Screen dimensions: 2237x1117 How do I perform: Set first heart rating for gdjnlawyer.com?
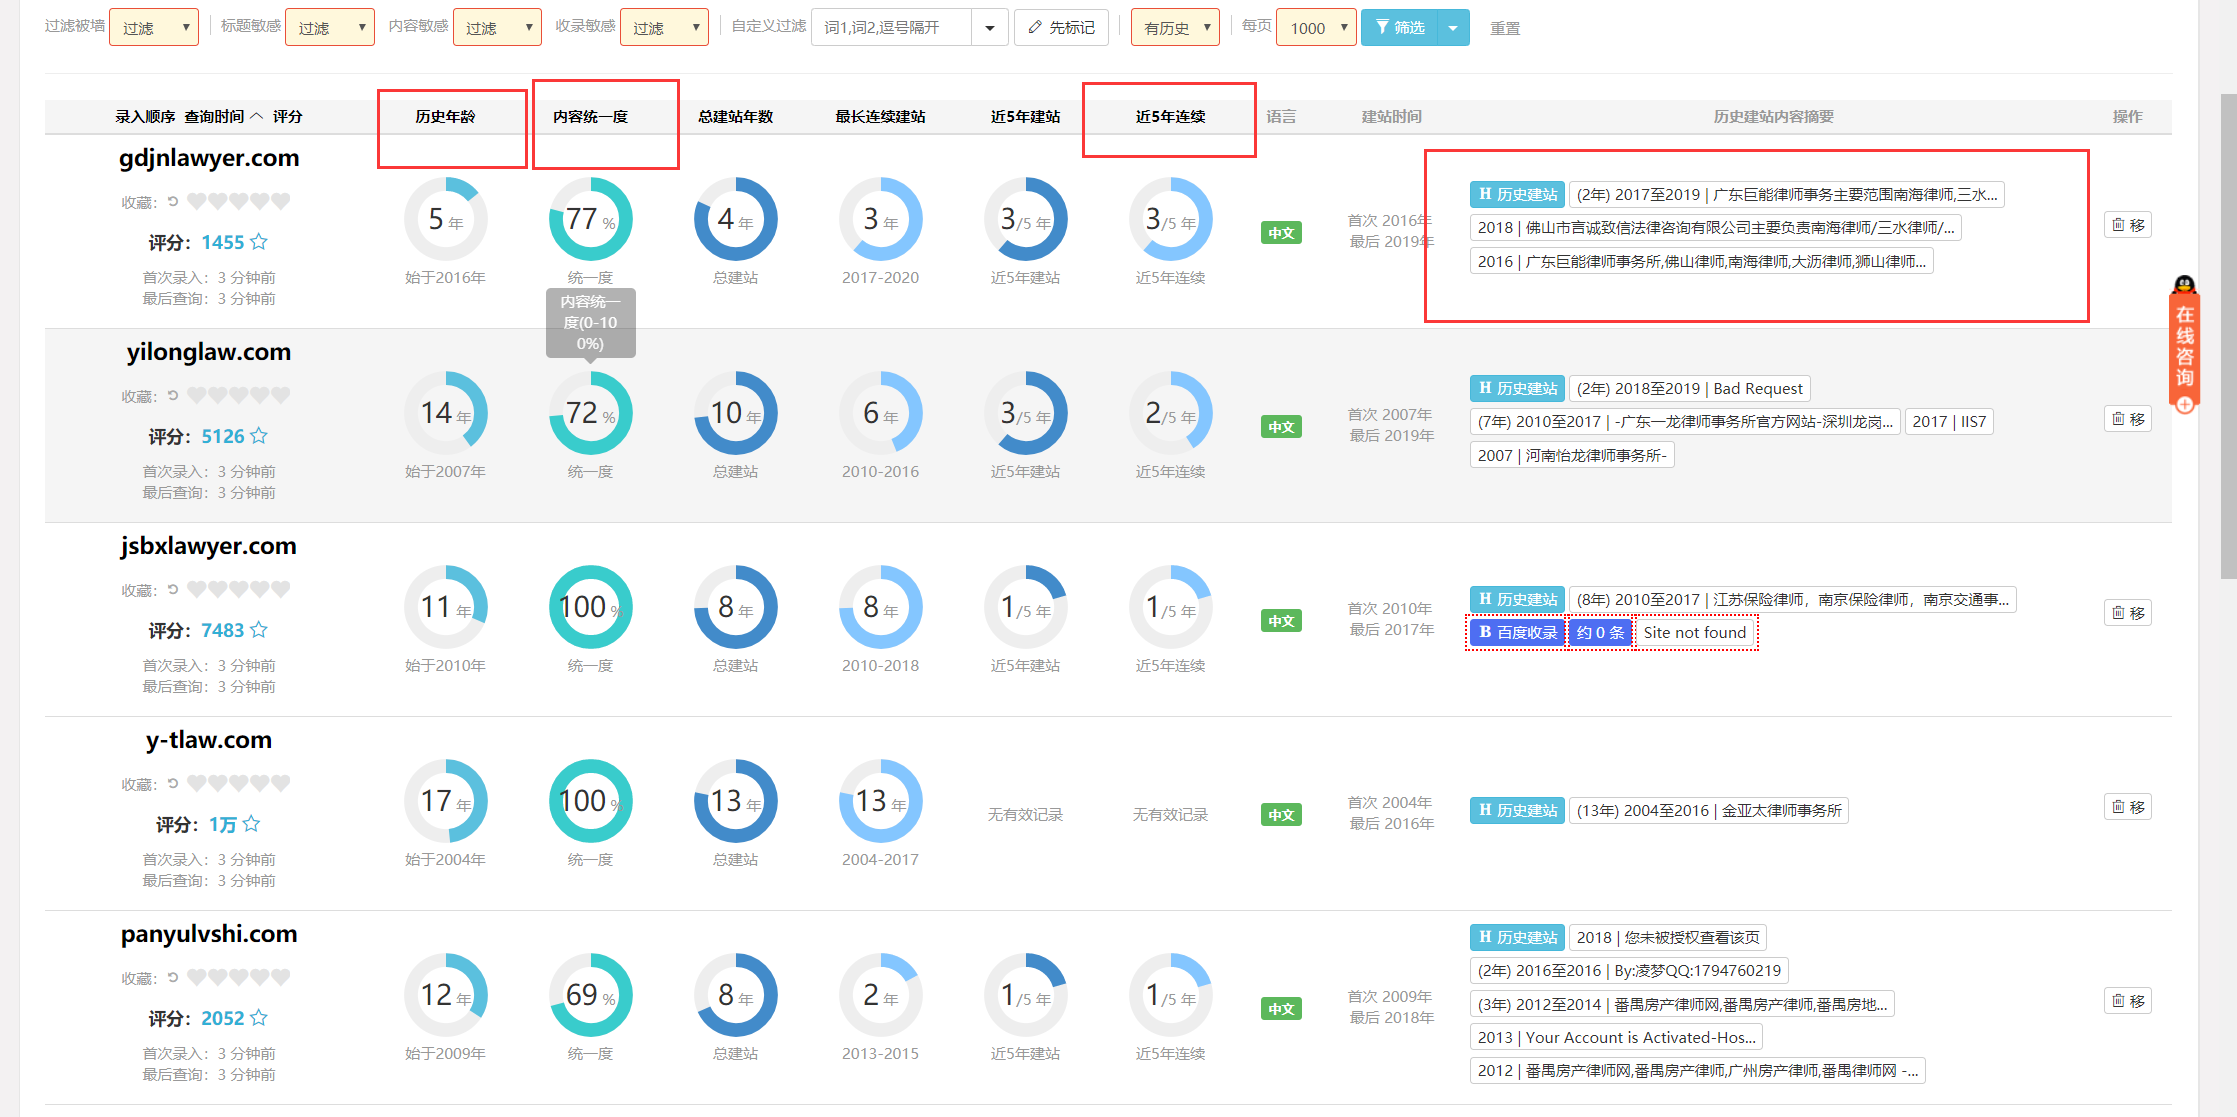point(197,201)
